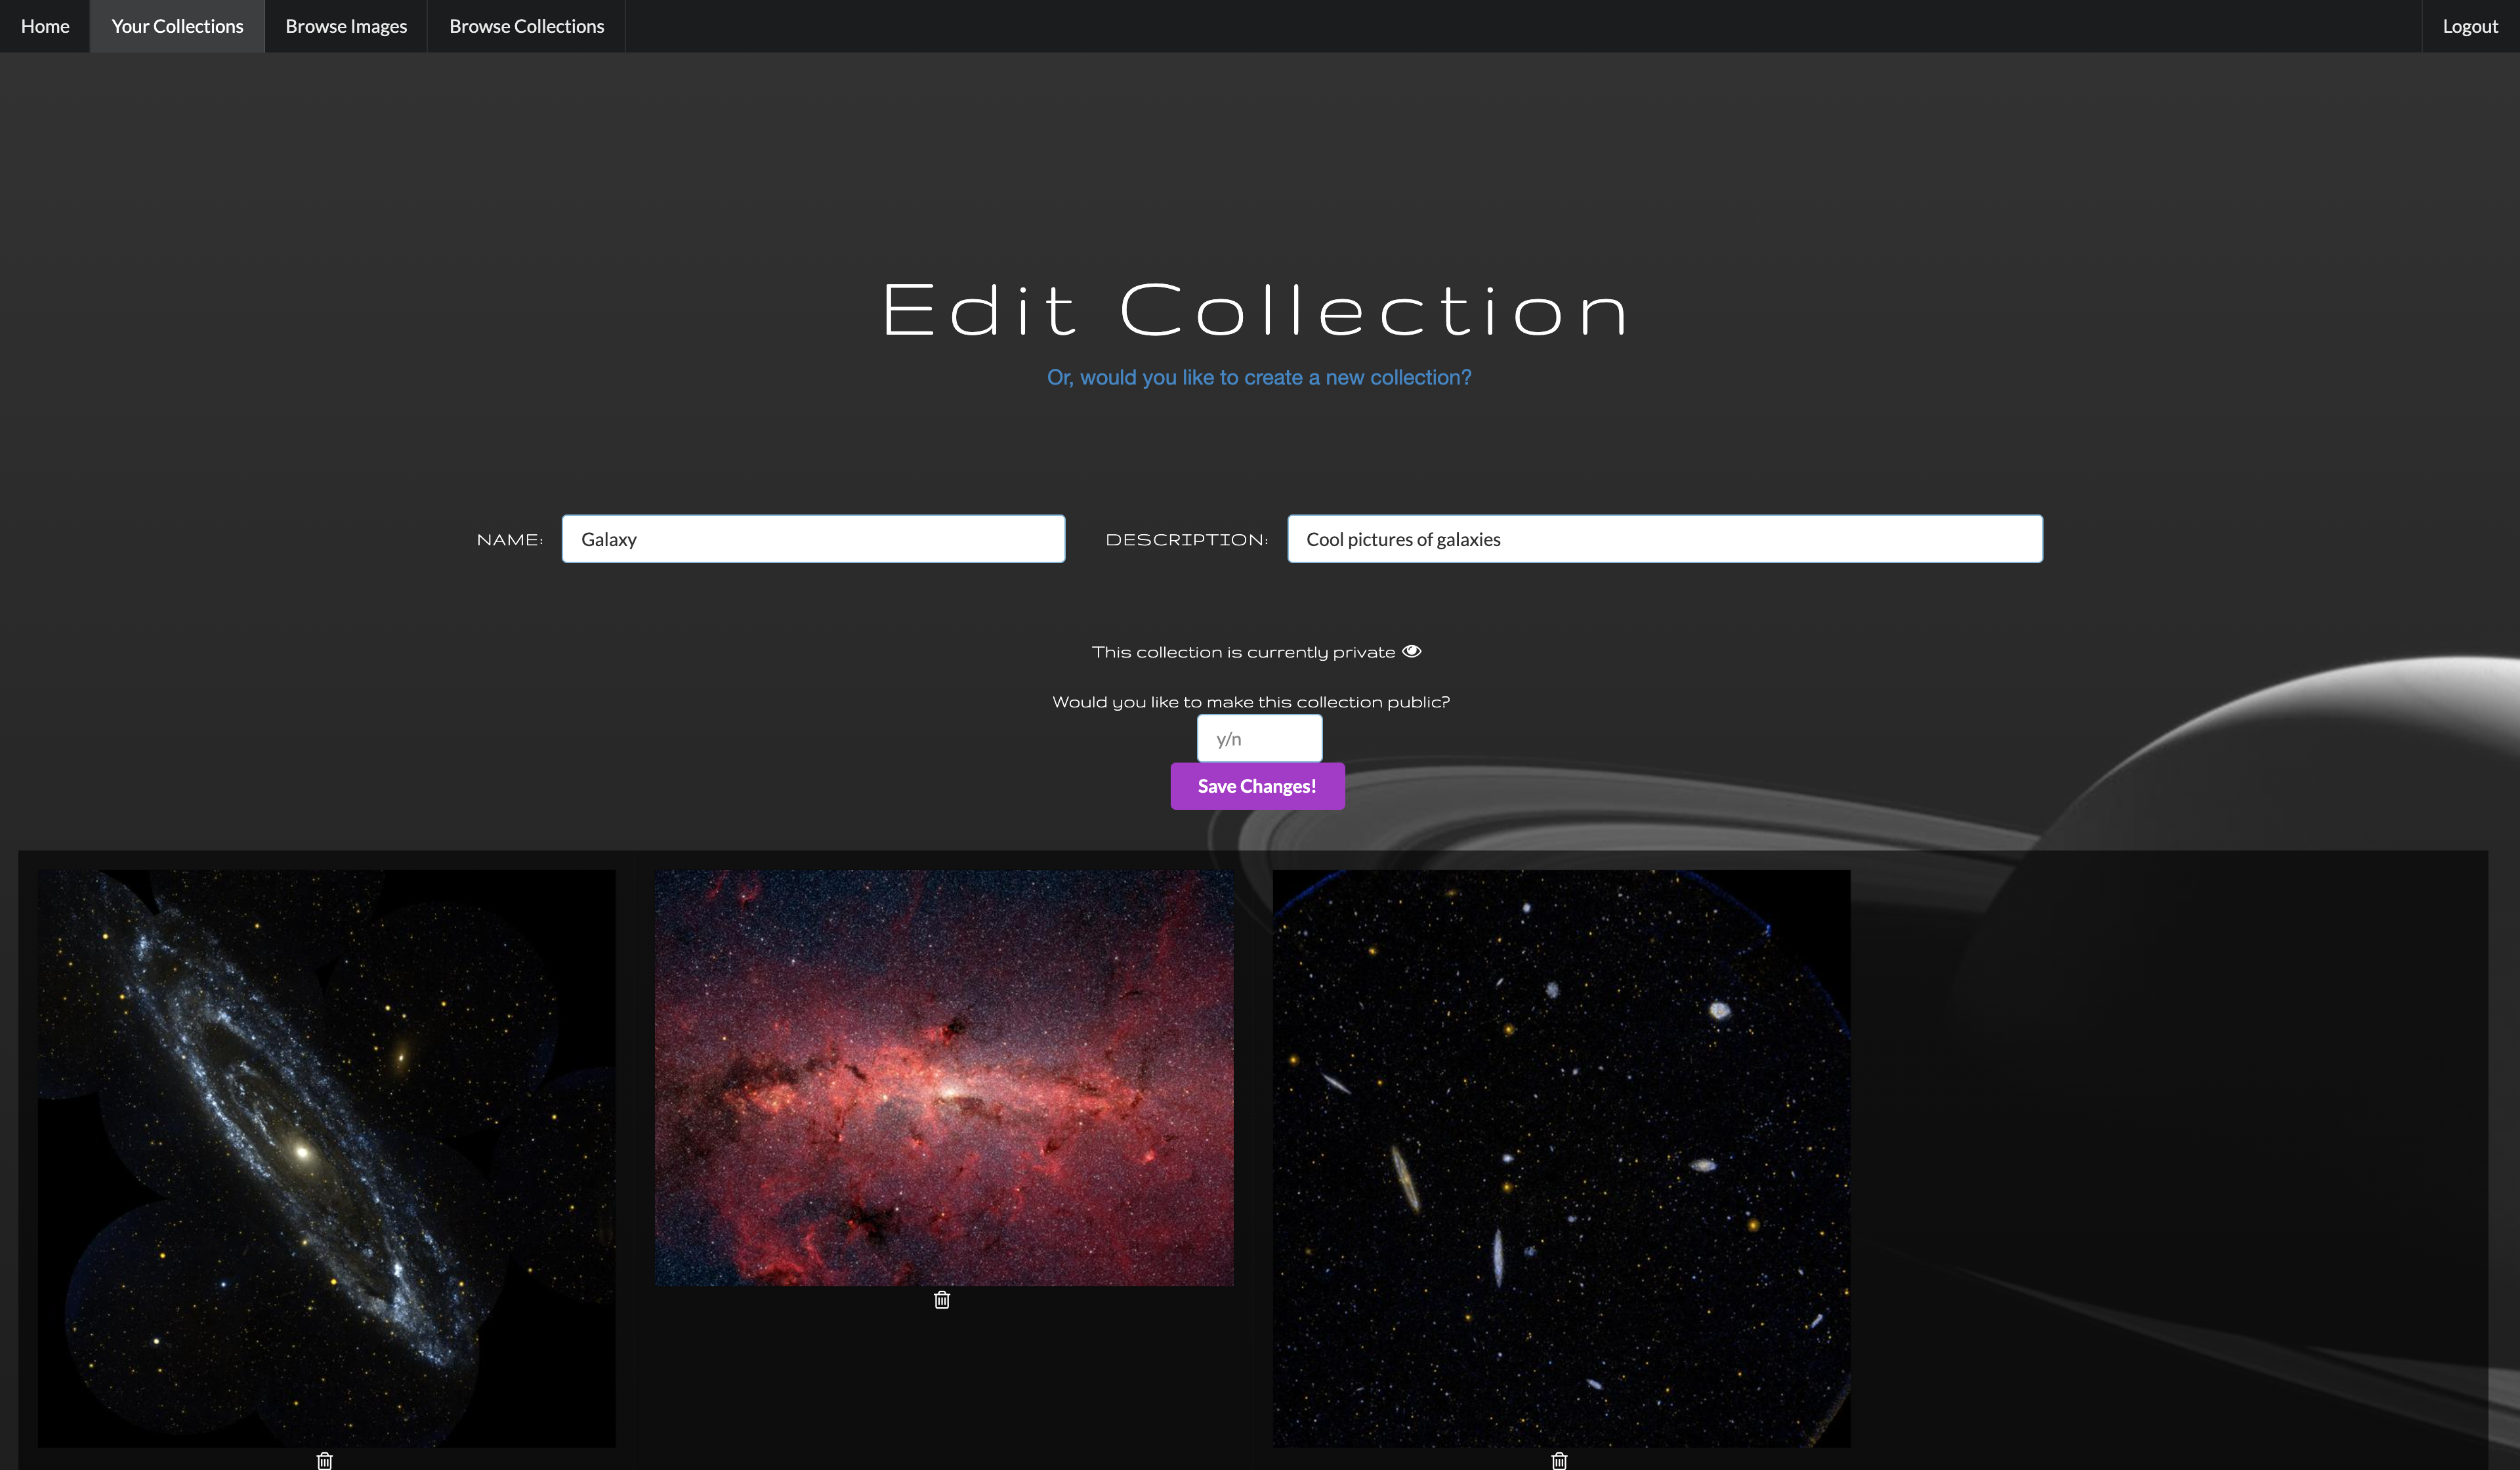2520x1470 pixels.
Task: Delete the blue spiral galaxy image
Action: (x=325, y=1460)
